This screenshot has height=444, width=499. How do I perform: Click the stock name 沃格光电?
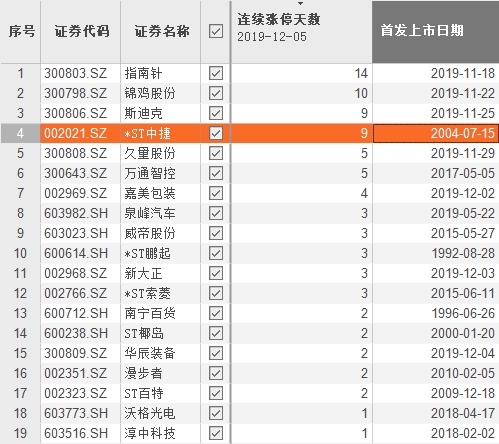click(x=150, y=413)
